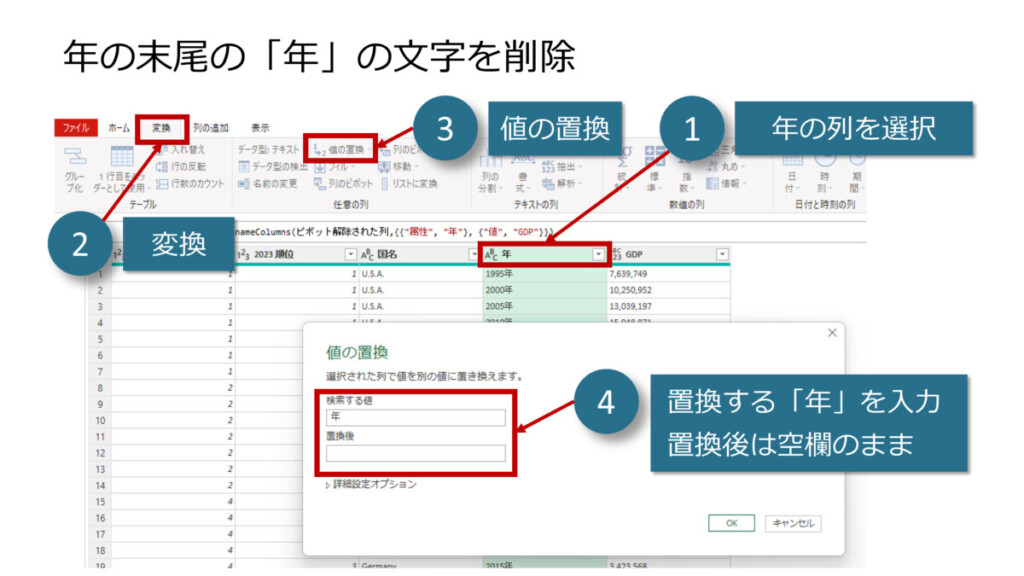1024x576 pixels.
Task: Close the 値の置換 dialog with X
Action: 832,333
